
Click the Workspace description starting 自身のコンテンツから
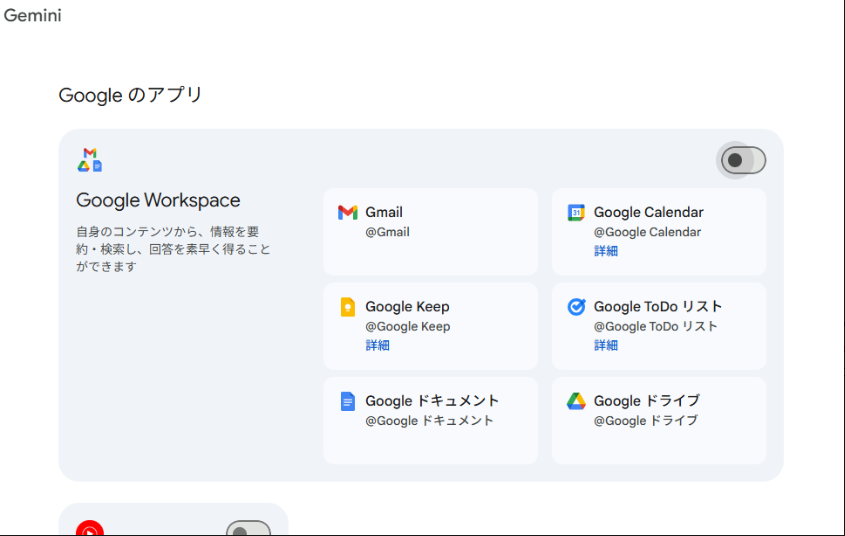coord(173,249)
